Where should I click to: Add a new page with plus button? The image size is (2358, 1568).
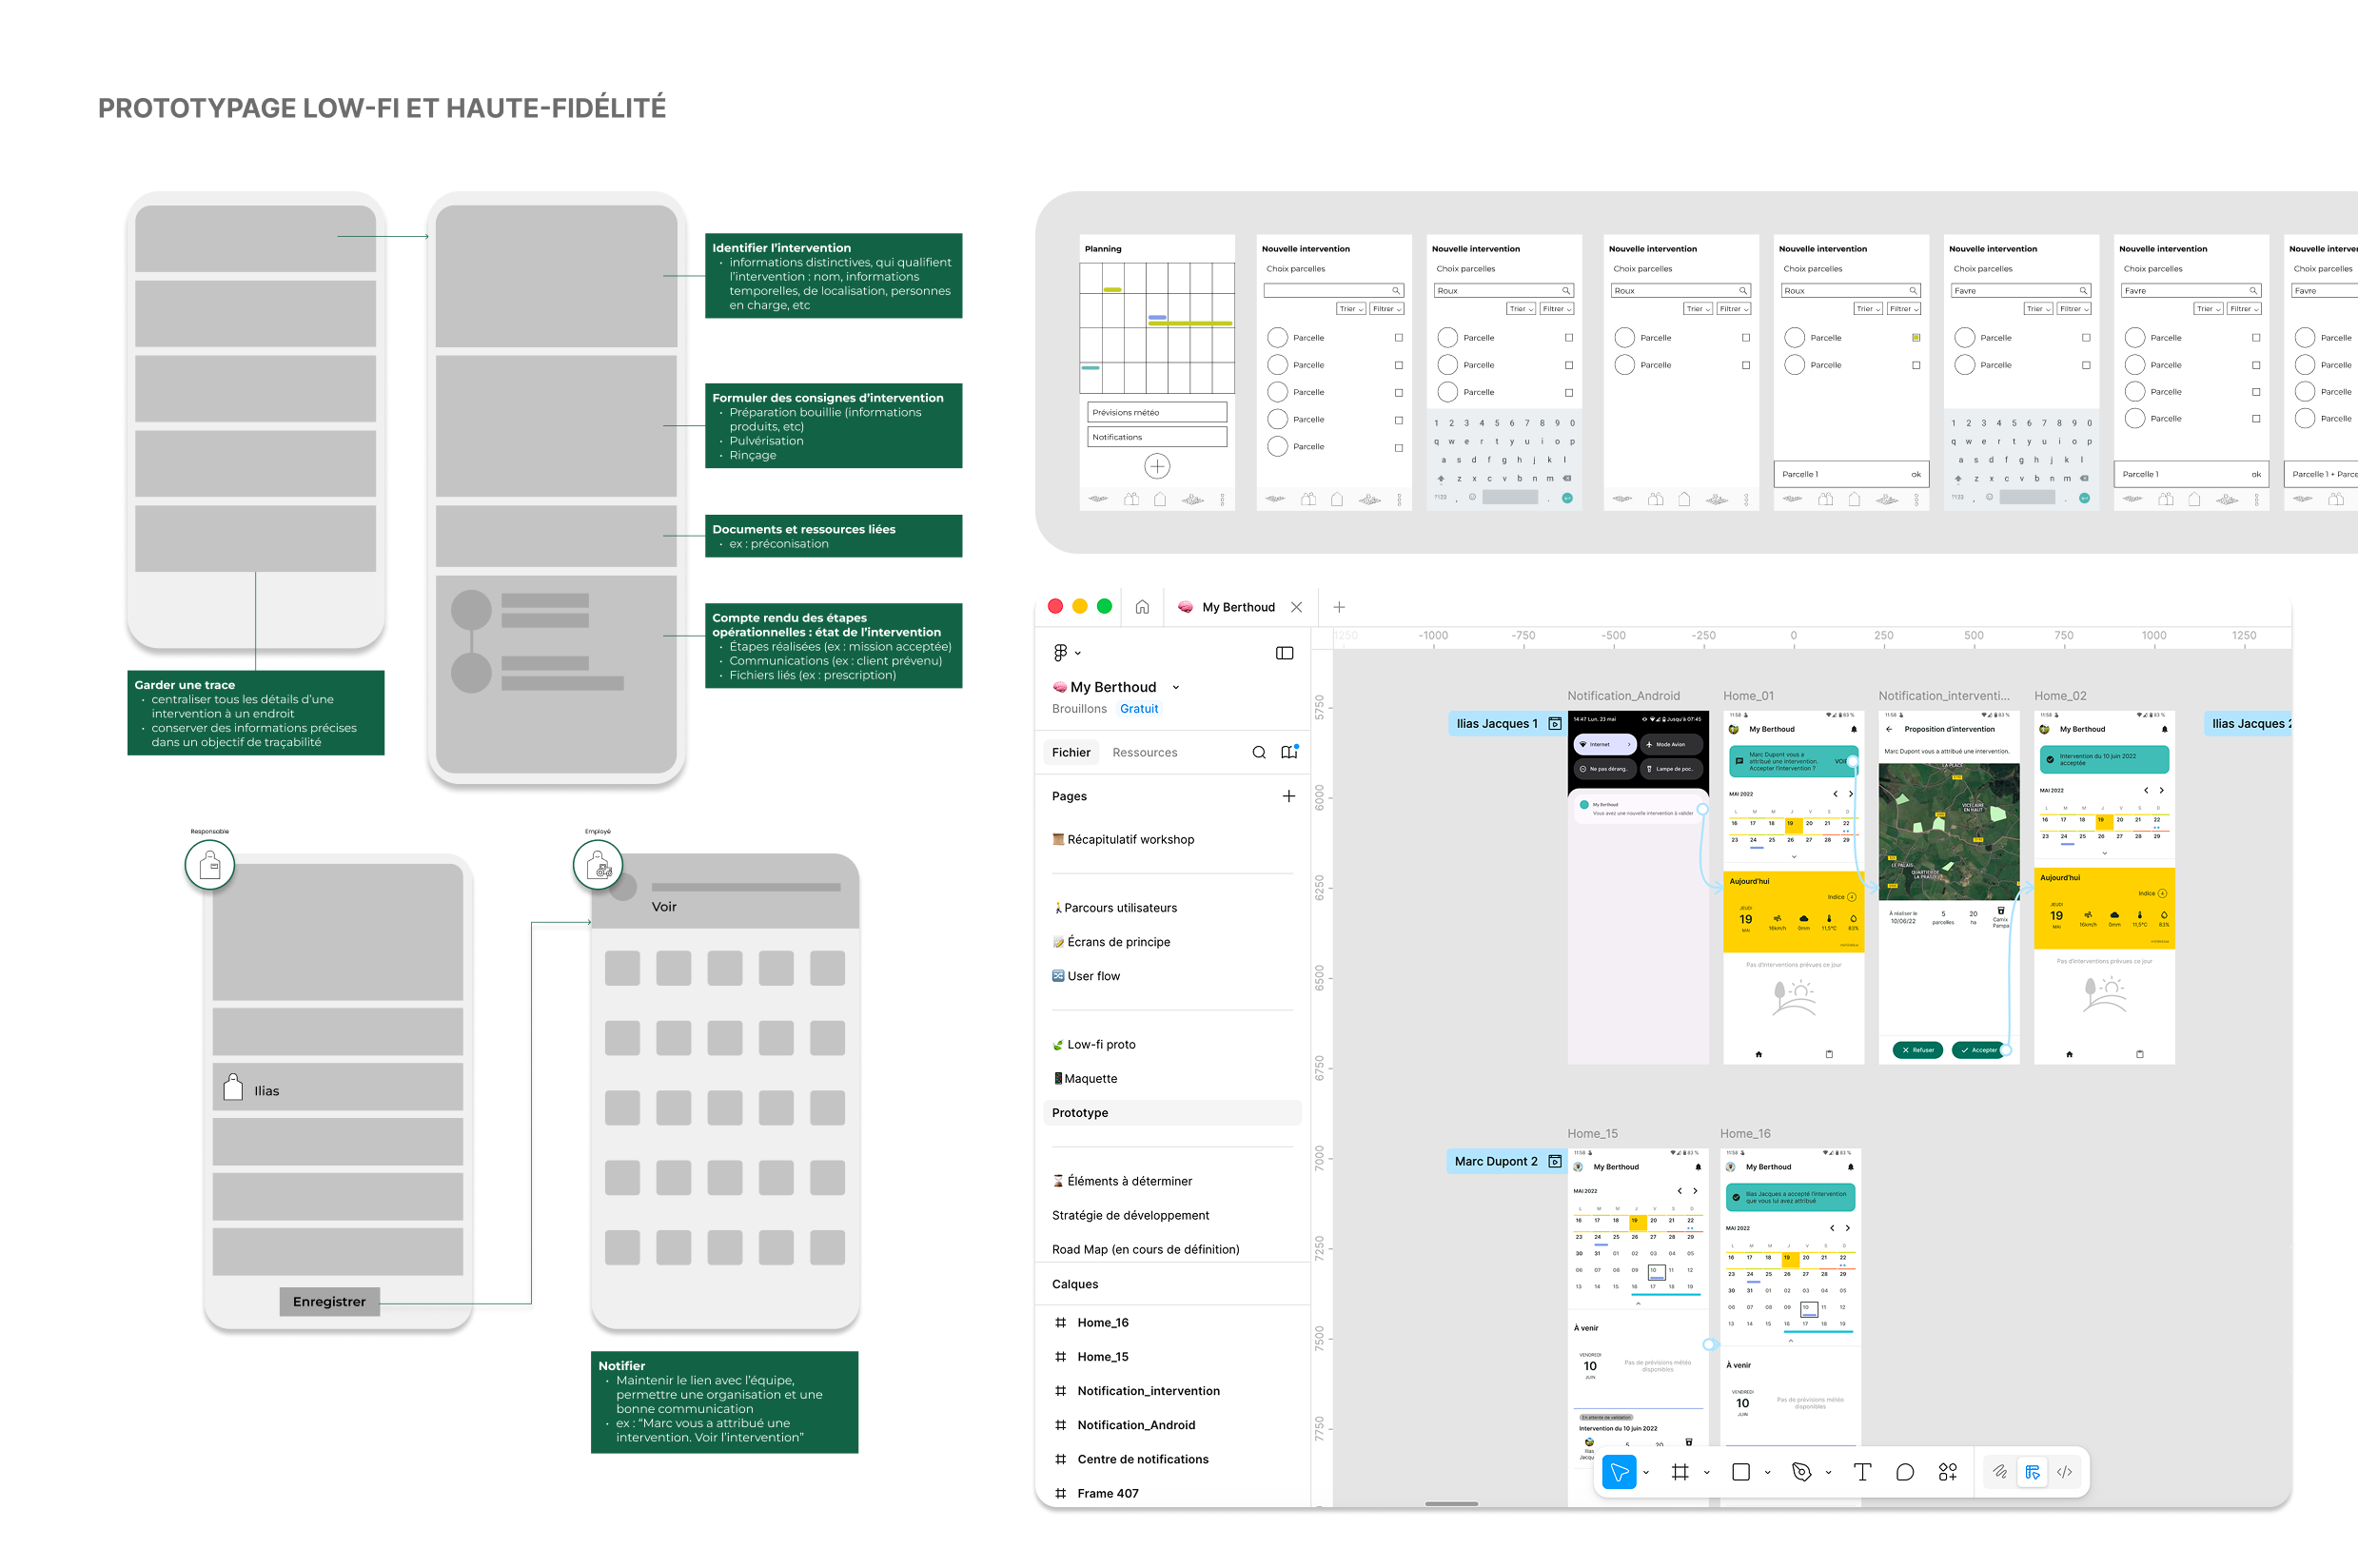coord(1288,796)
